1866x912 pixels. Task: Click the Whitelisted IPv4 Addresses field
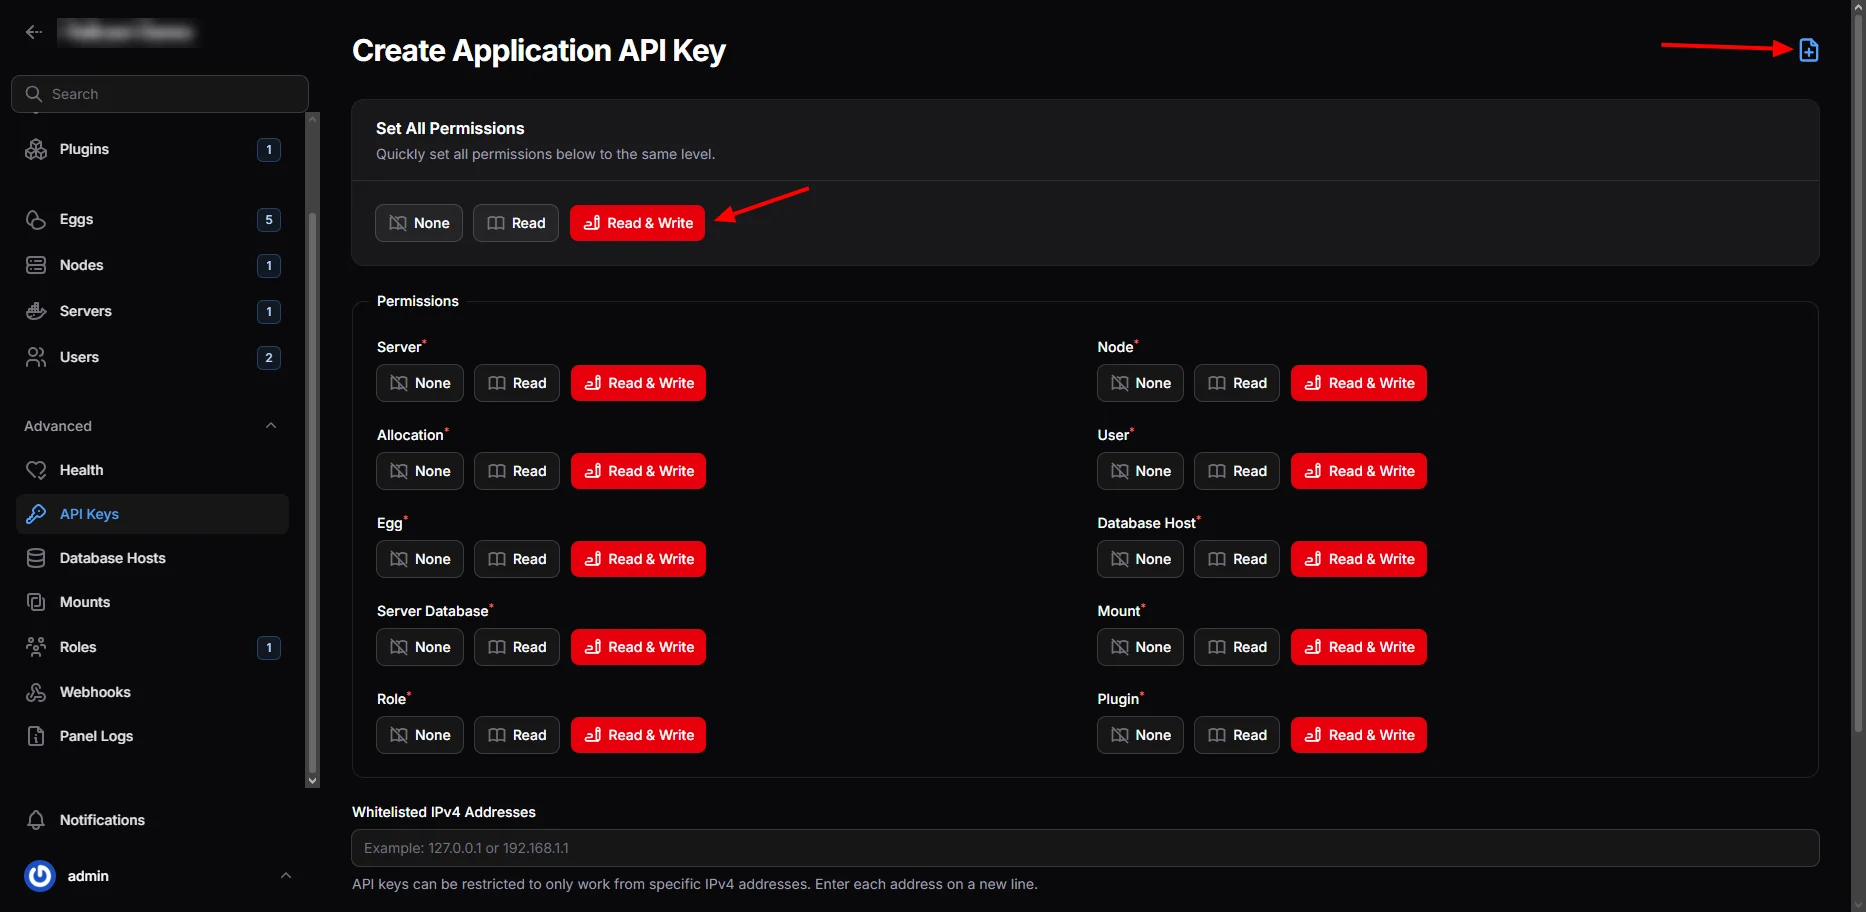pos(1085,848)
